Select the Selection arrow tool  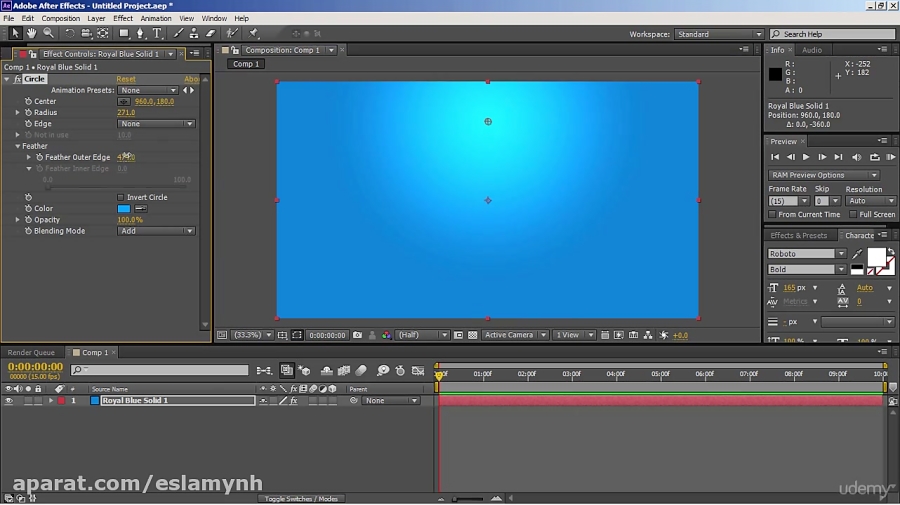coord(15,34)
